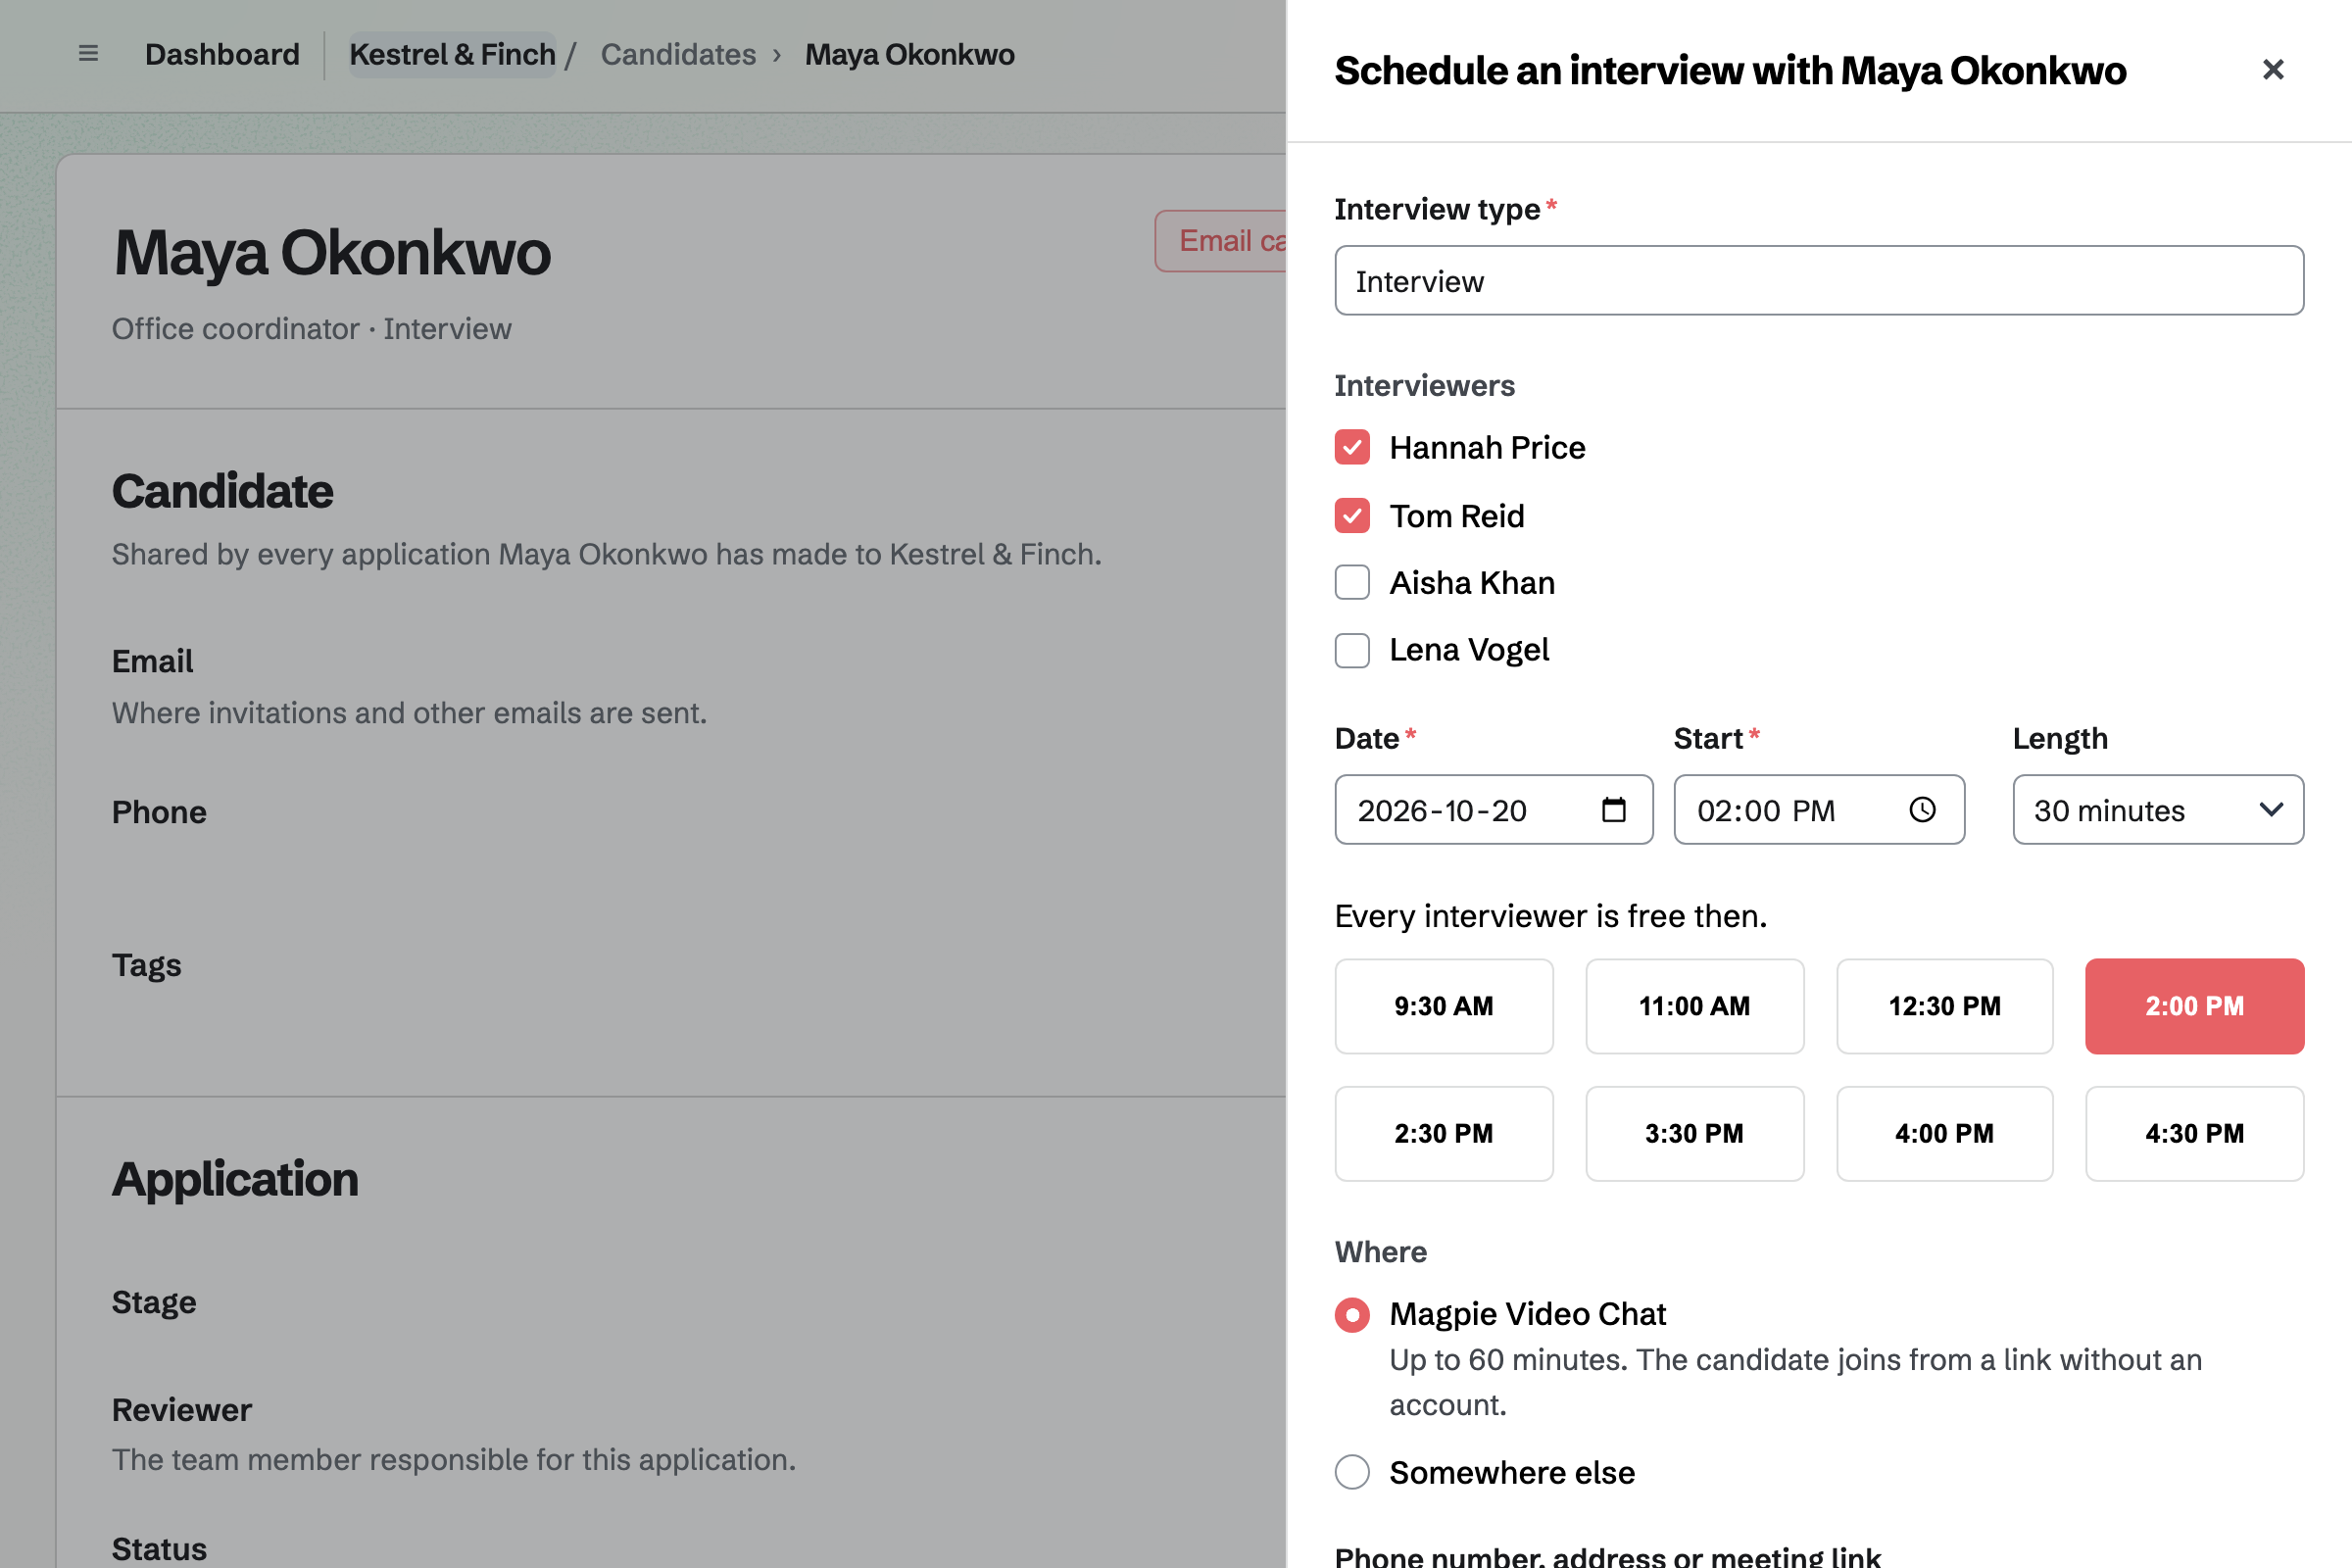Click the 'Office coordinator · Interview' subtitle
The width and height of the screenshot is (2352, 1568).
[311, 329]
